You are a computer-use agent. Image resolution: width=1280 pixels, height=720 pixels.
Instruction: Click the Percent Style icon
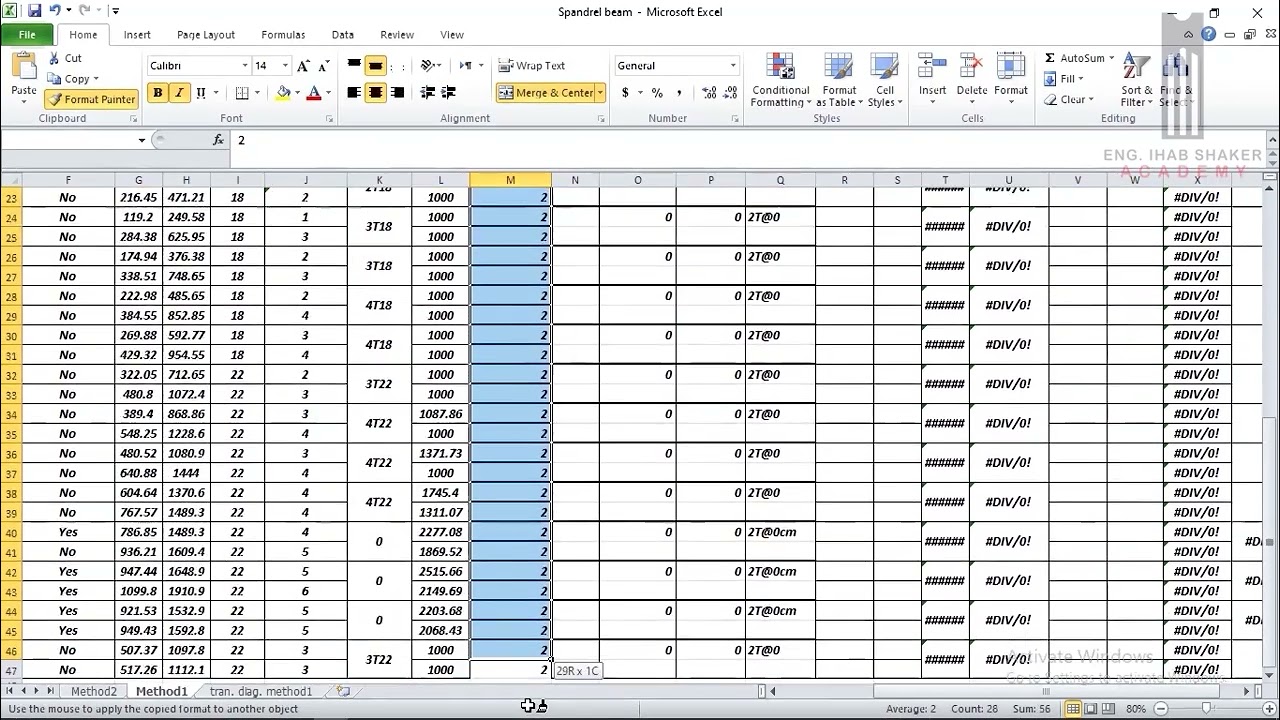(x=657, y=93)
